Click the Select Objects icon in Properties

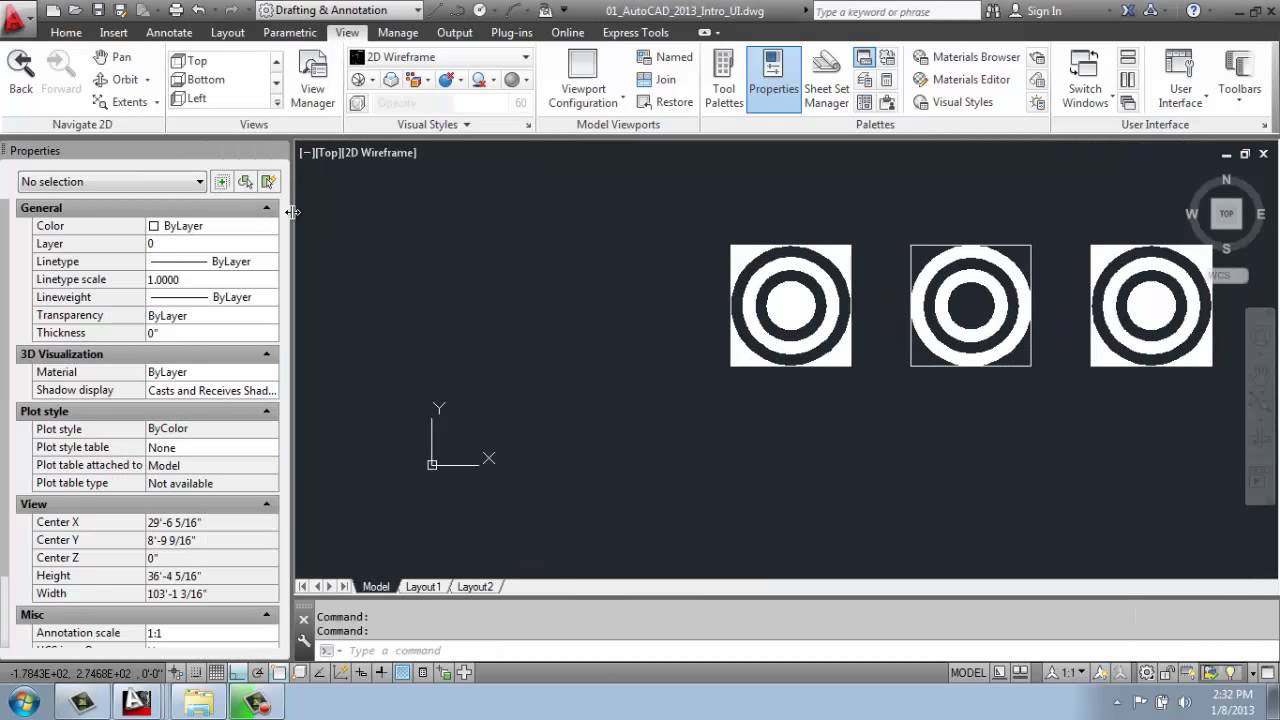[x=245, y=181]
